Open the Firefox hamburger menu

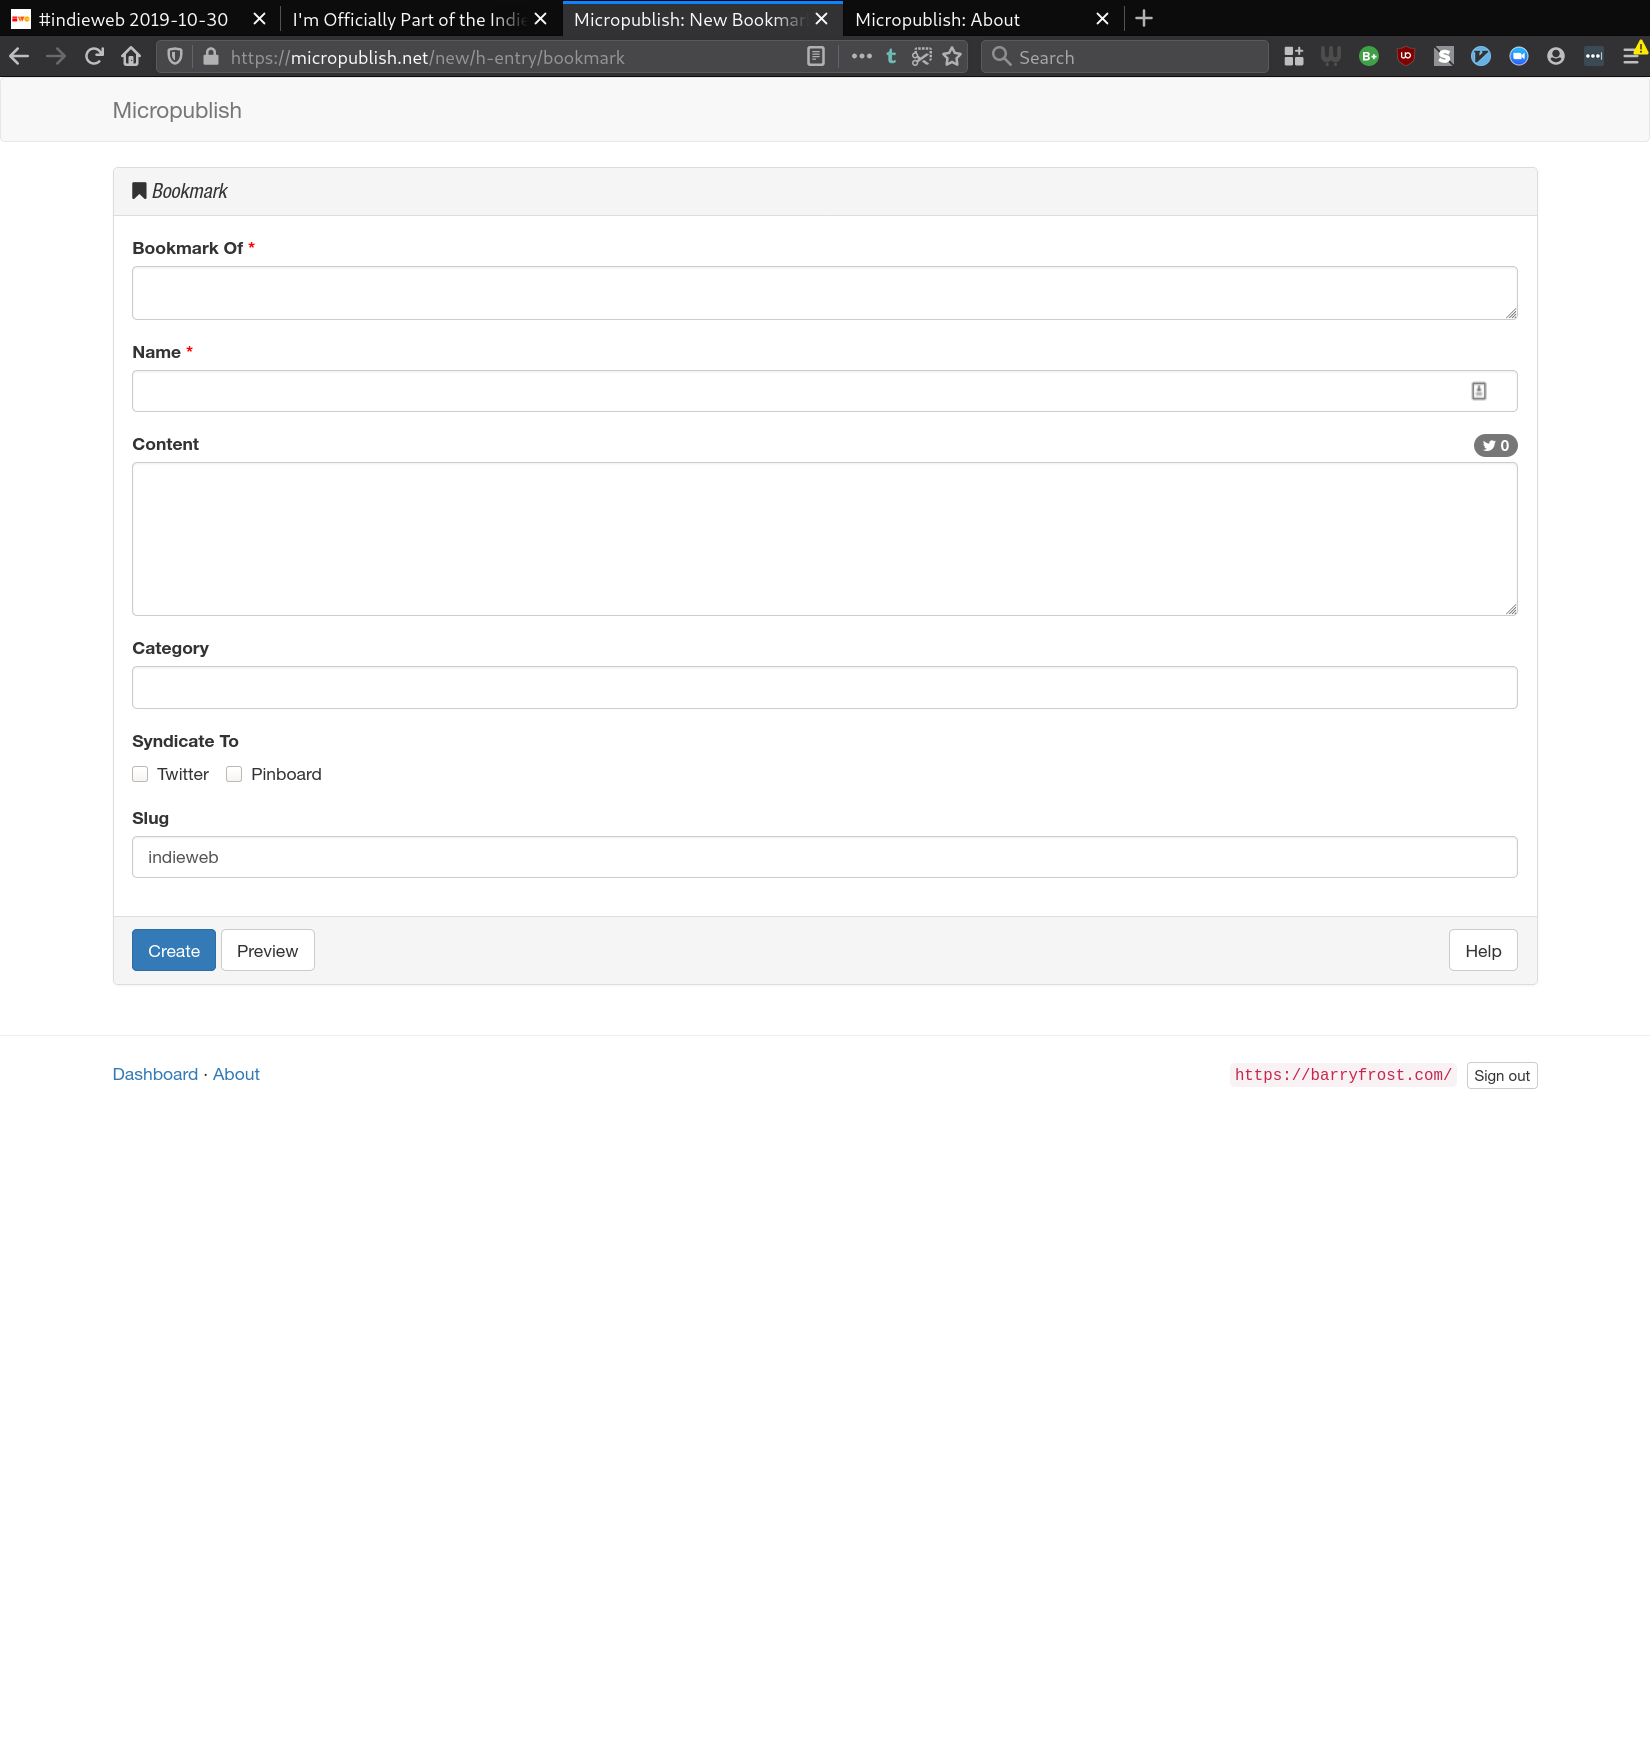(x=1631, y=57)
